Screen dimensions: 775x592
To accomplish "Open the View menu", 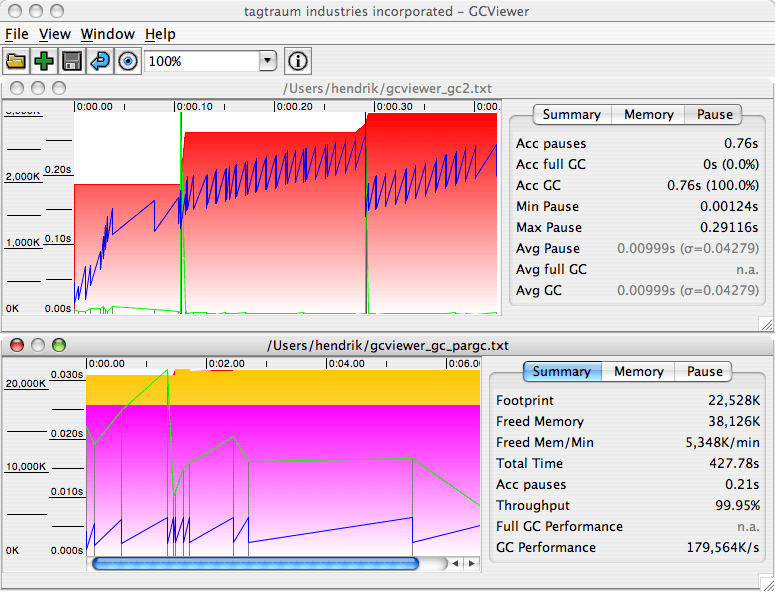I will point(55,34).
